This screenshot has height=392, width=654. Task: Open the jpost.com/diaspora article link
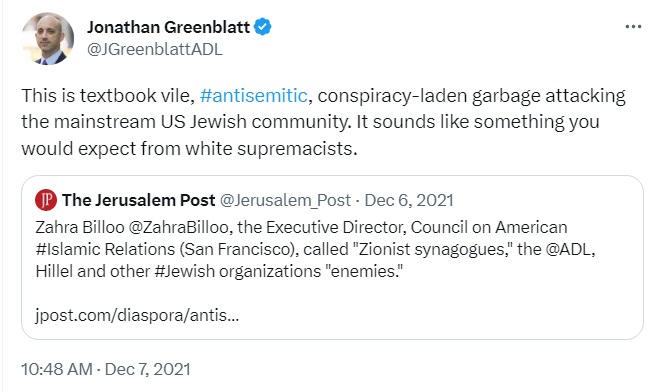click(137, 315)
